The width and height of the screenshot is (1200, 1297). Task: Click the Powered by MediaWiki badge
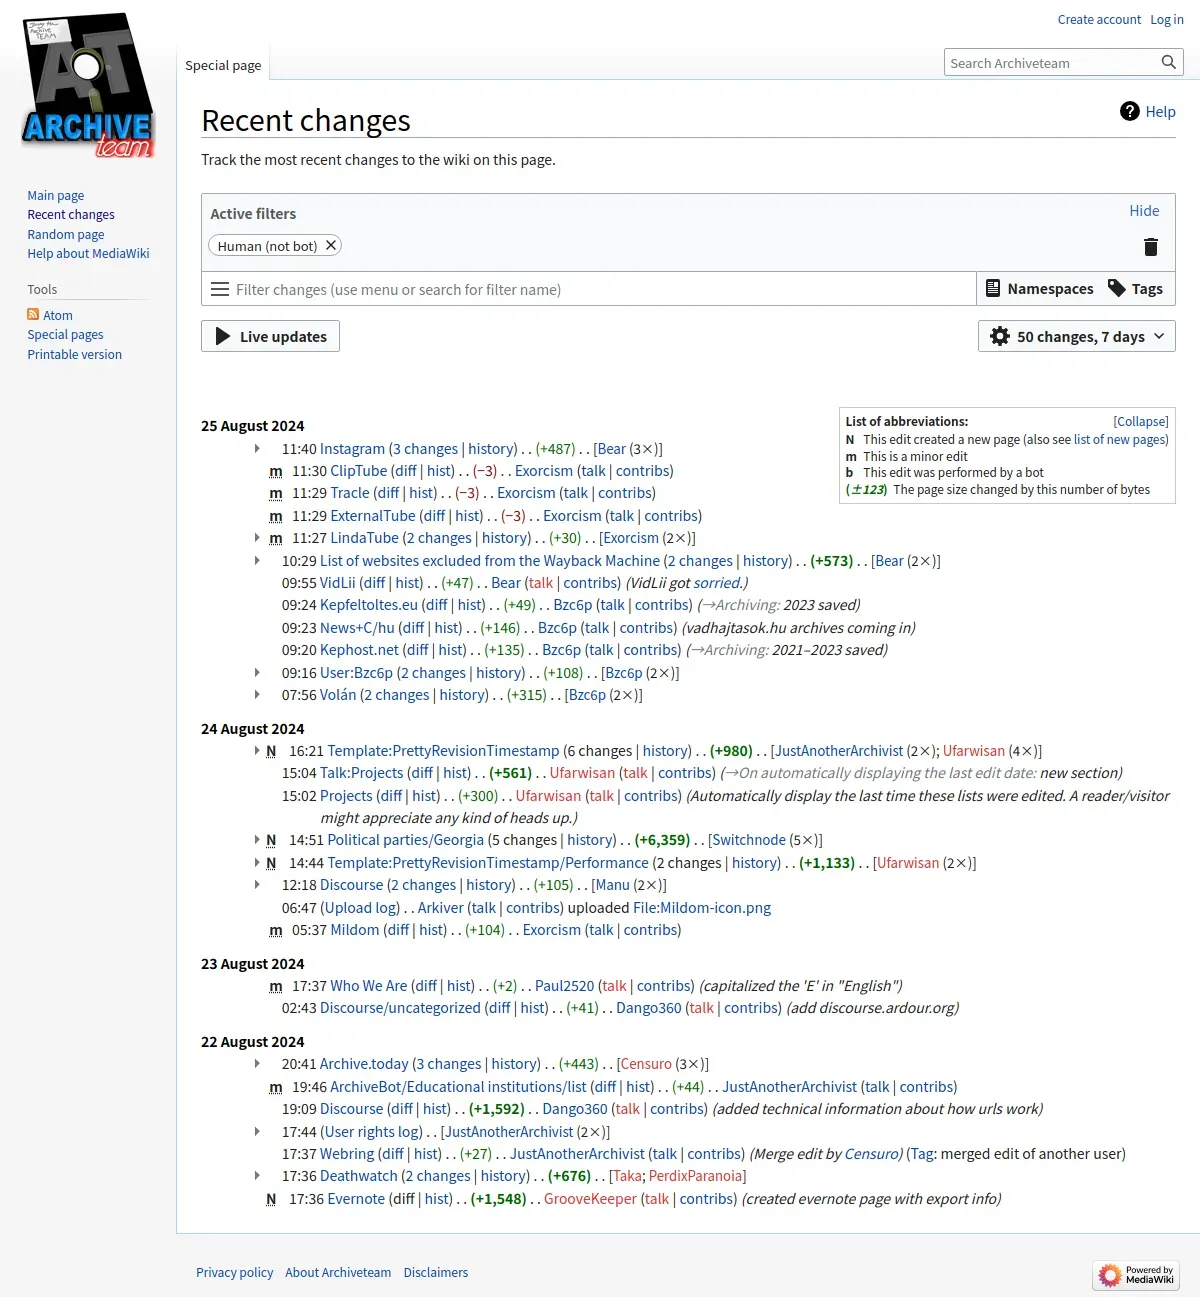click(1137, 1275)
